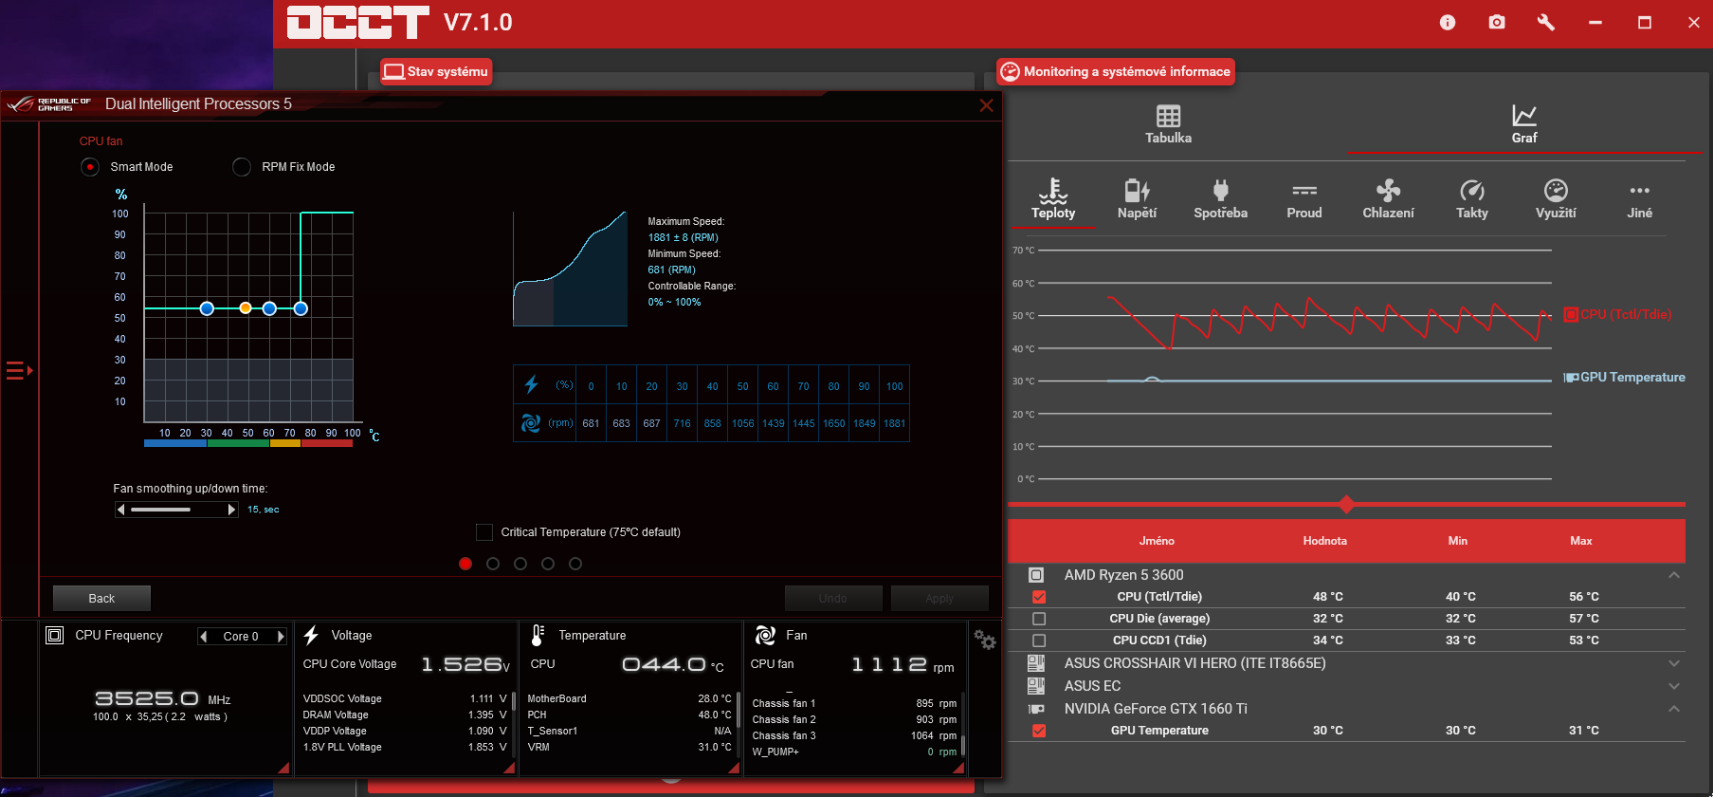Switch to previous core with left arrow
The width and height of the screenshot is (1713, 797).
204,636
